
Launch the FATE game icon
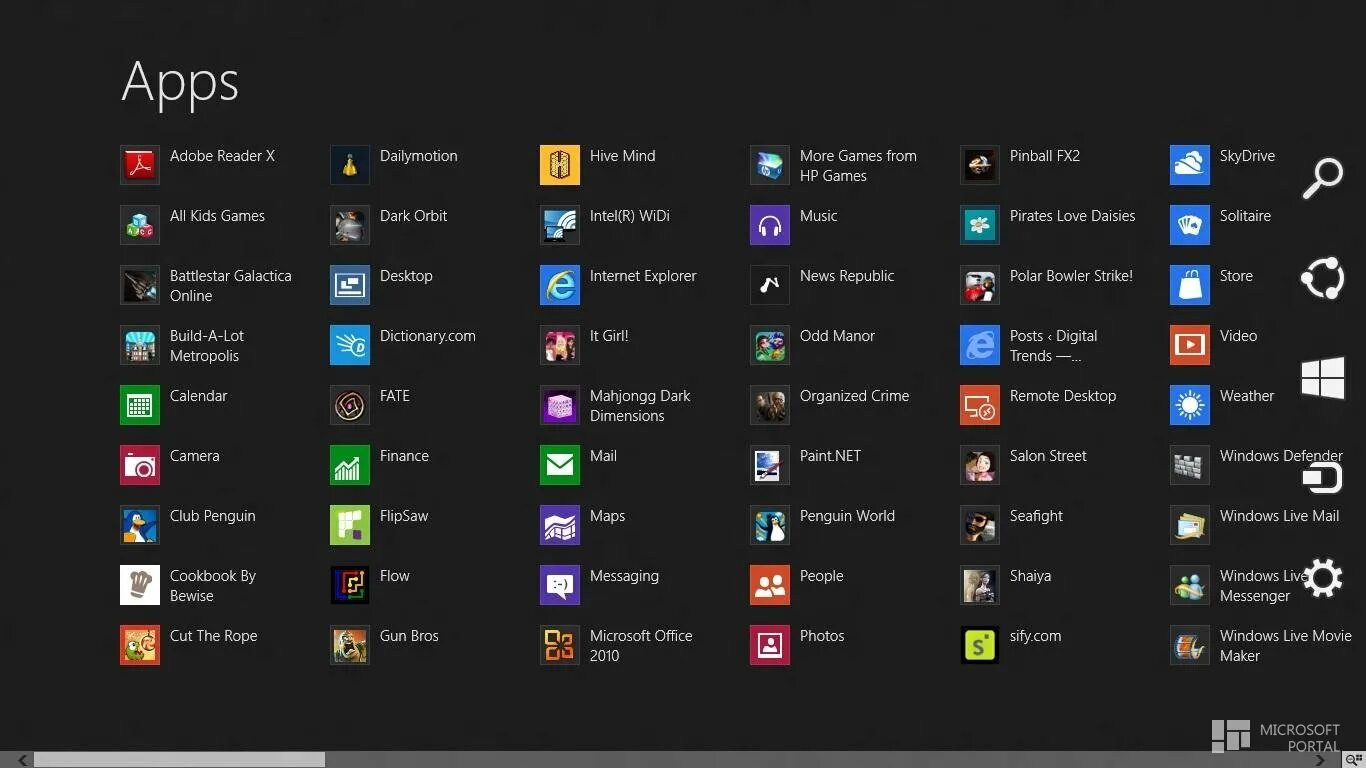pos(350,405)
